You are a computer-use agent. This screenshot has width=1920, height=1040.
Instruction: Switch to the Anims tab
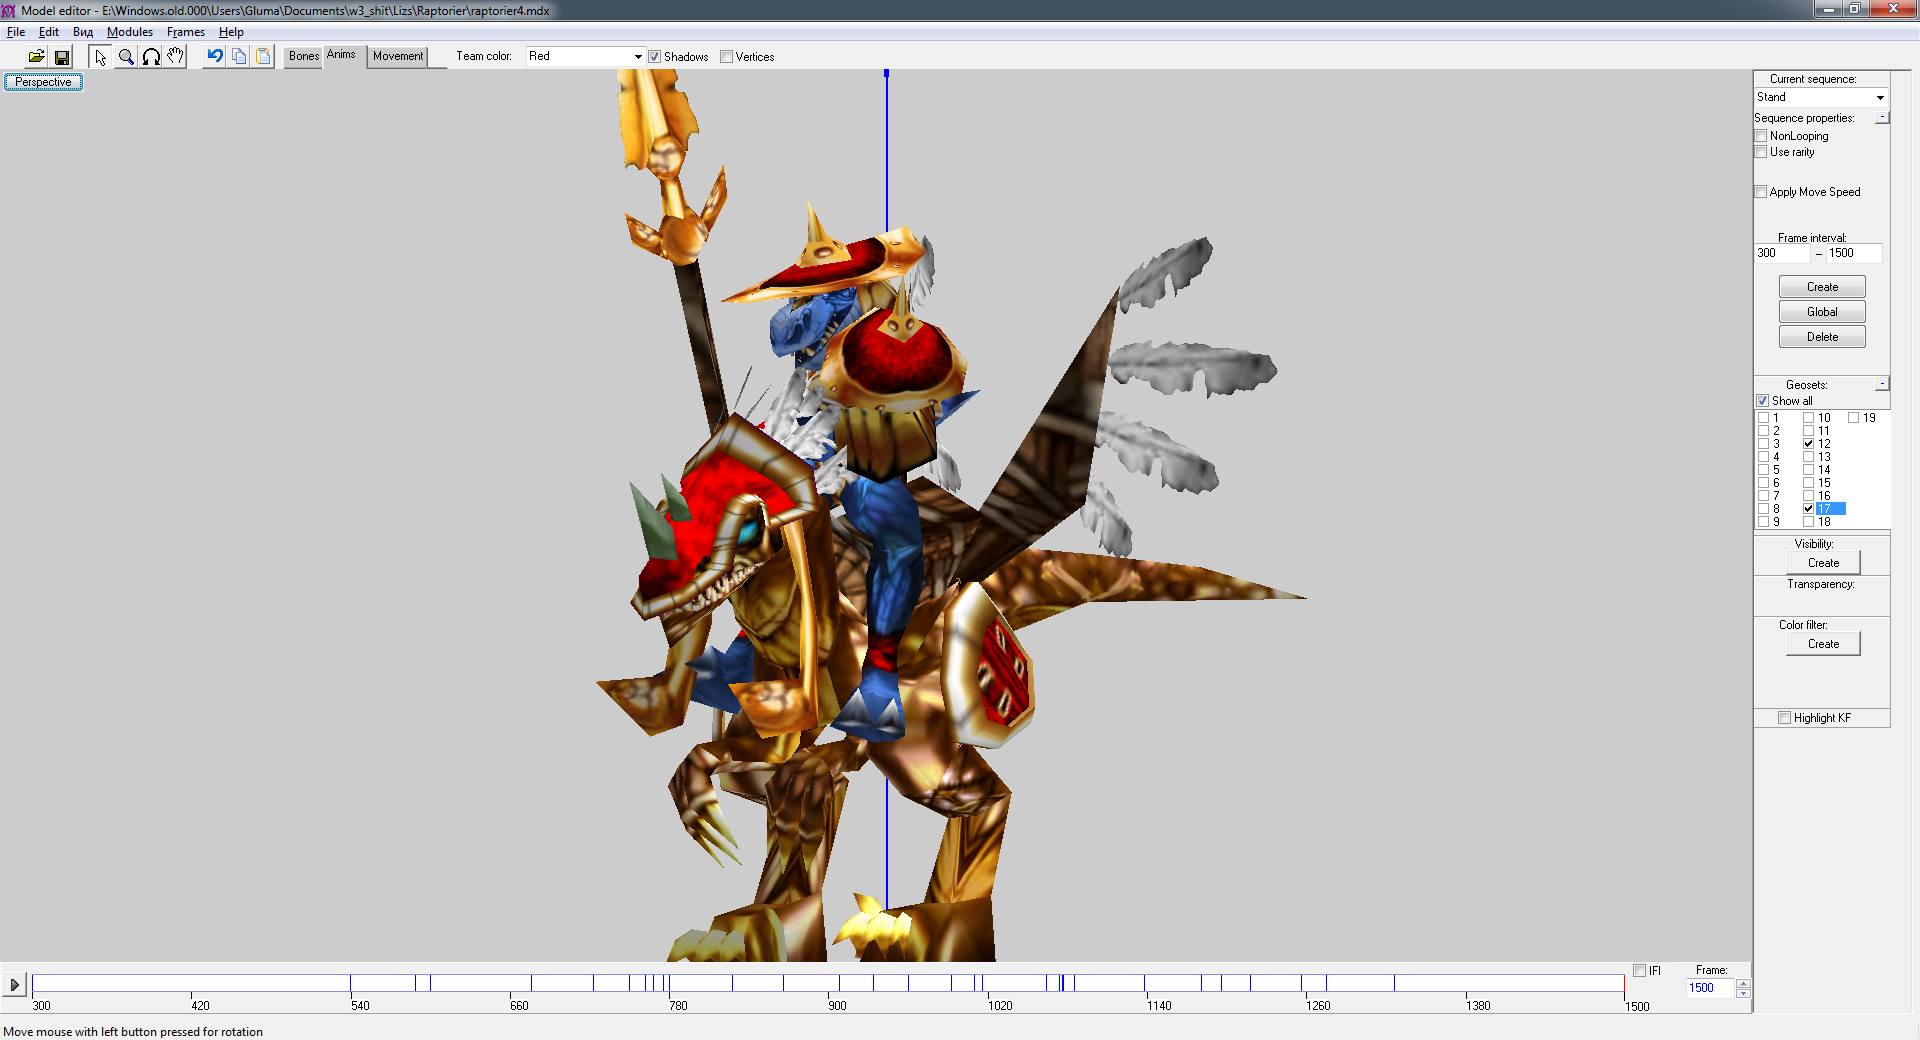coord(341,54)
